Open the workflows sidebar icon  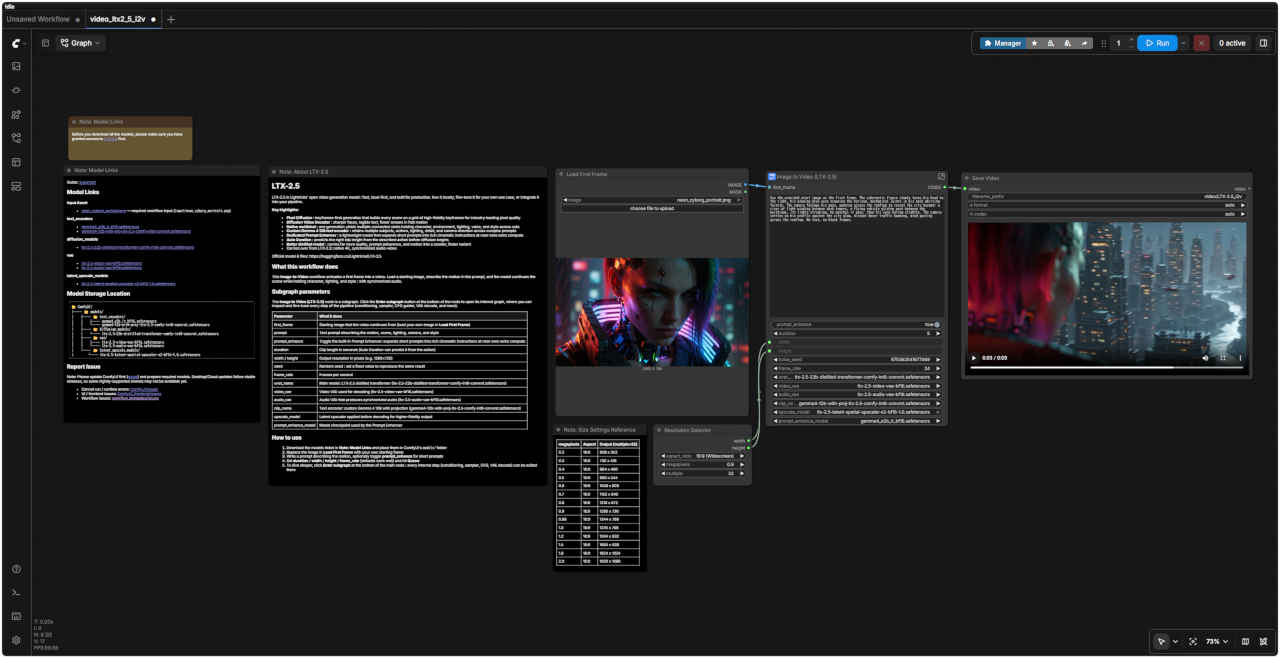point(16,138)
